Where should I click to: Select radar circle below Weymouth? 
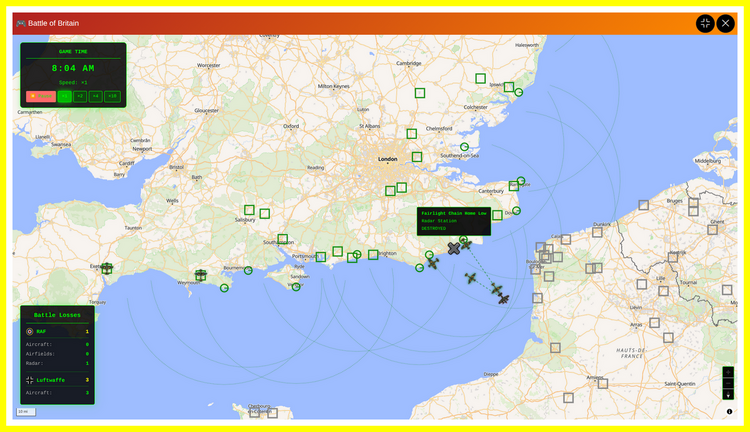[224, 288]
